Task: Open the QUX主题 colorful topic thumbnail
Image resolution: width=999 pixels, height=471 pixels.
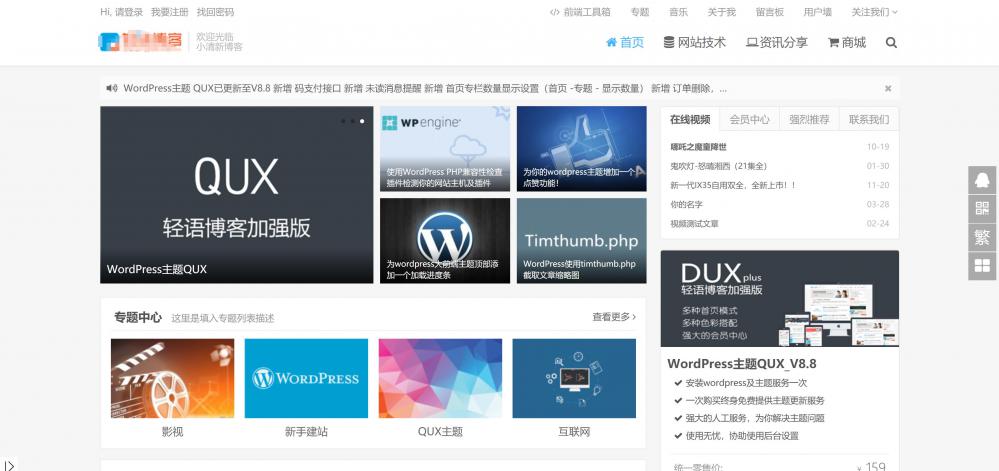Action: click(x=440, y=378)
